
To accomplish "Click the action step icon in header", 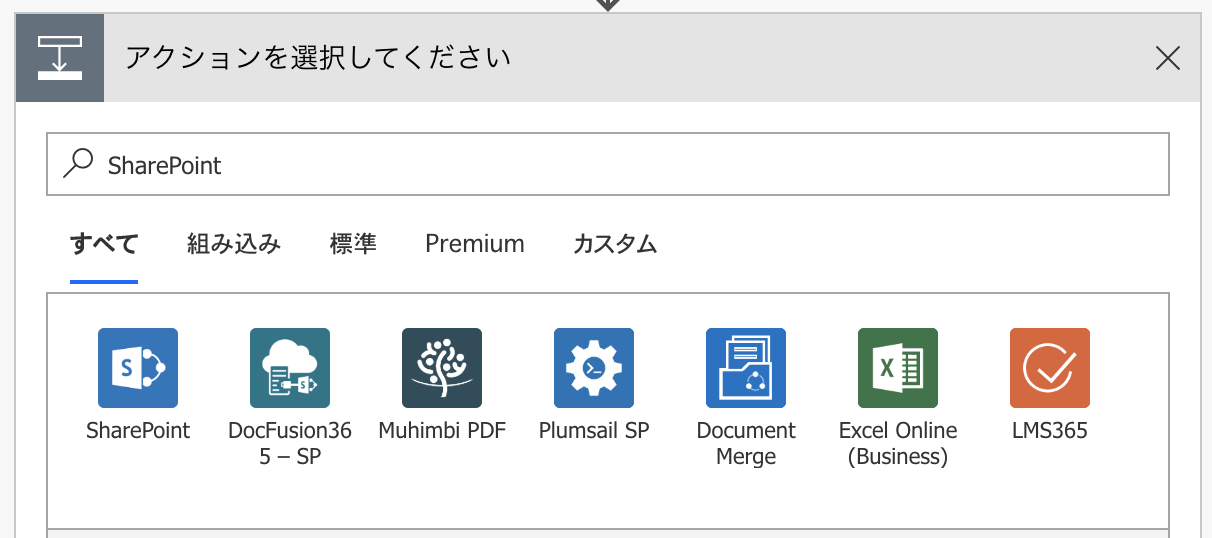I will (60, 58).
